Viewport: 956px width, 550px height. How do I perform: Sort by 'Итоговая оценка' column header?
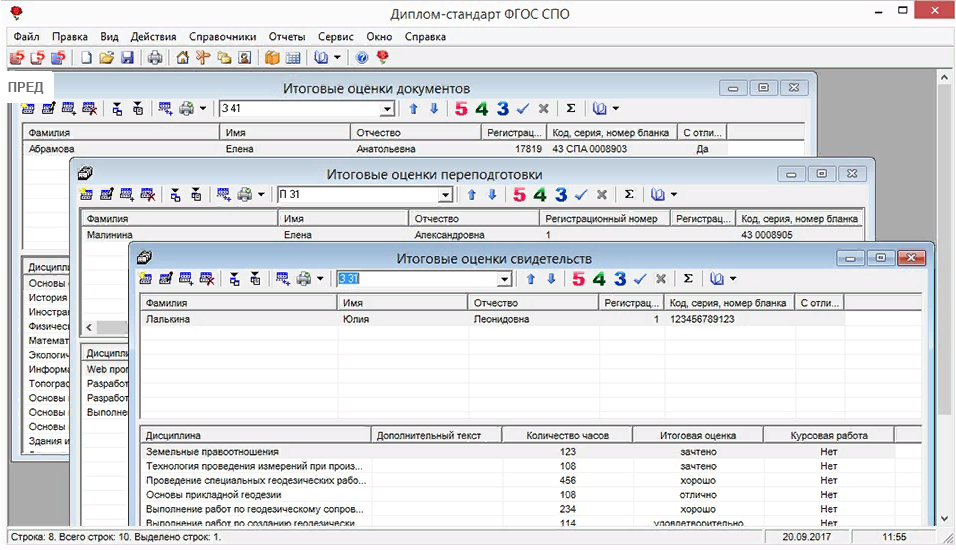coord(698,435)
